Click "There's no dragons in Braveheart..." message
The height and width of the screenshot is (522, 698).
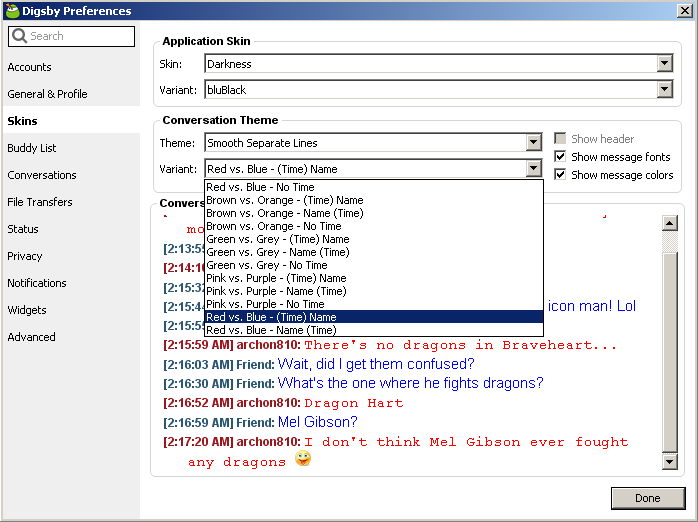(461, 345)
